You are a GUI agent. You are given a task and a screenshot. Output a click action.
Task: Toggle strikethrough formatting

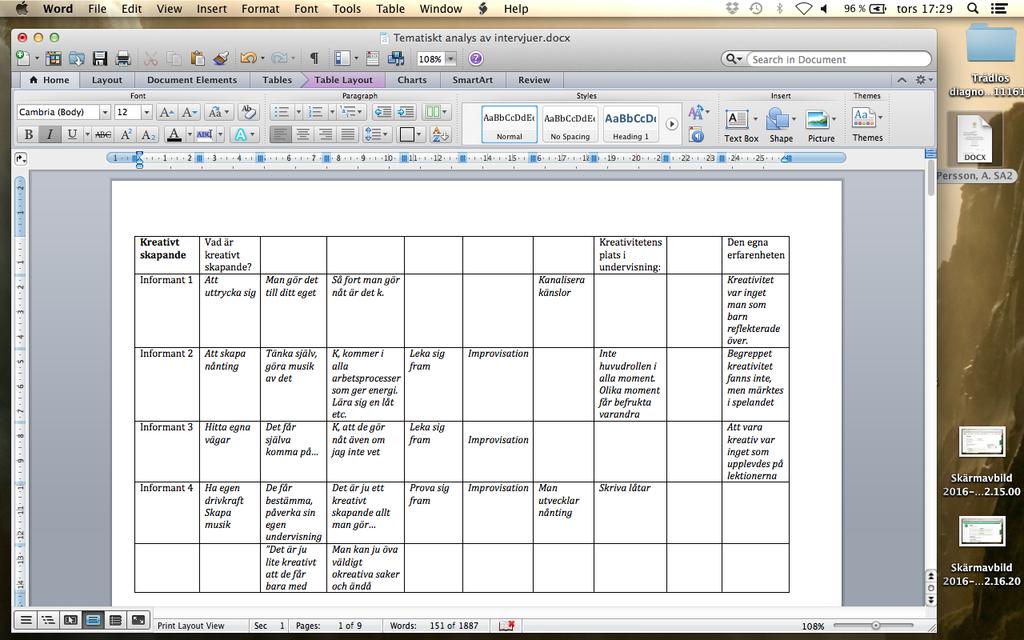(x=103, y=135)
